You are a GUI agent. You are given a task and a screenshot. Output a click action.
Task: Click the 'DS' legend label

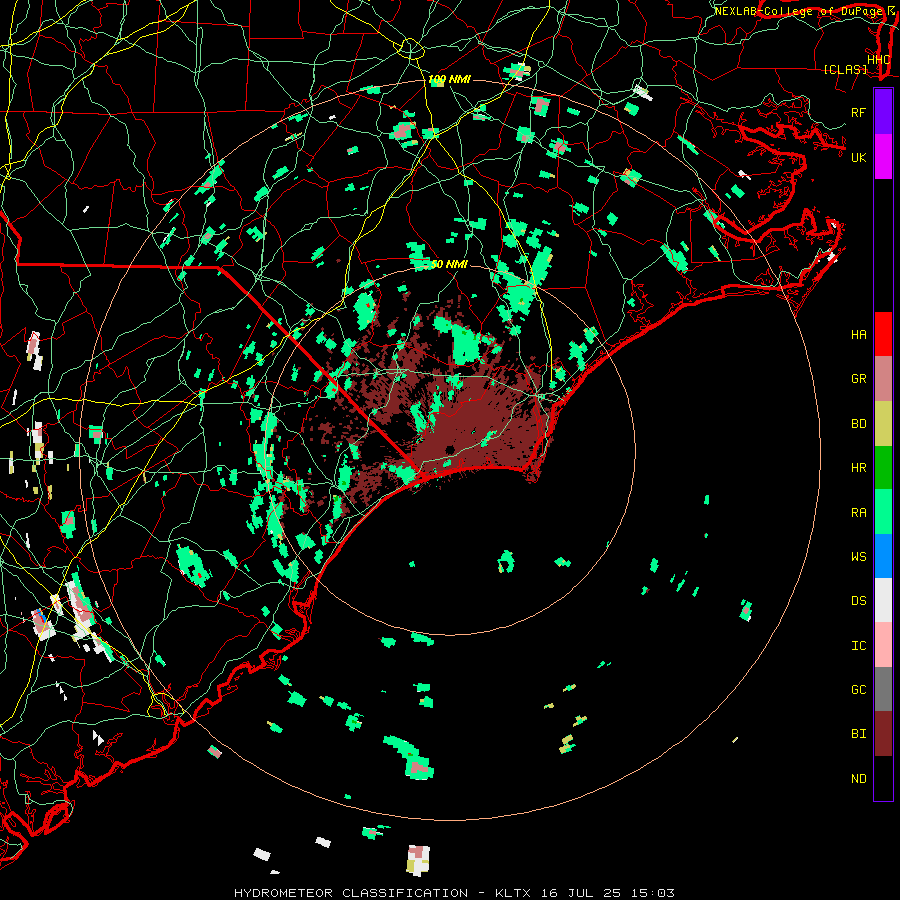(858, 600)
